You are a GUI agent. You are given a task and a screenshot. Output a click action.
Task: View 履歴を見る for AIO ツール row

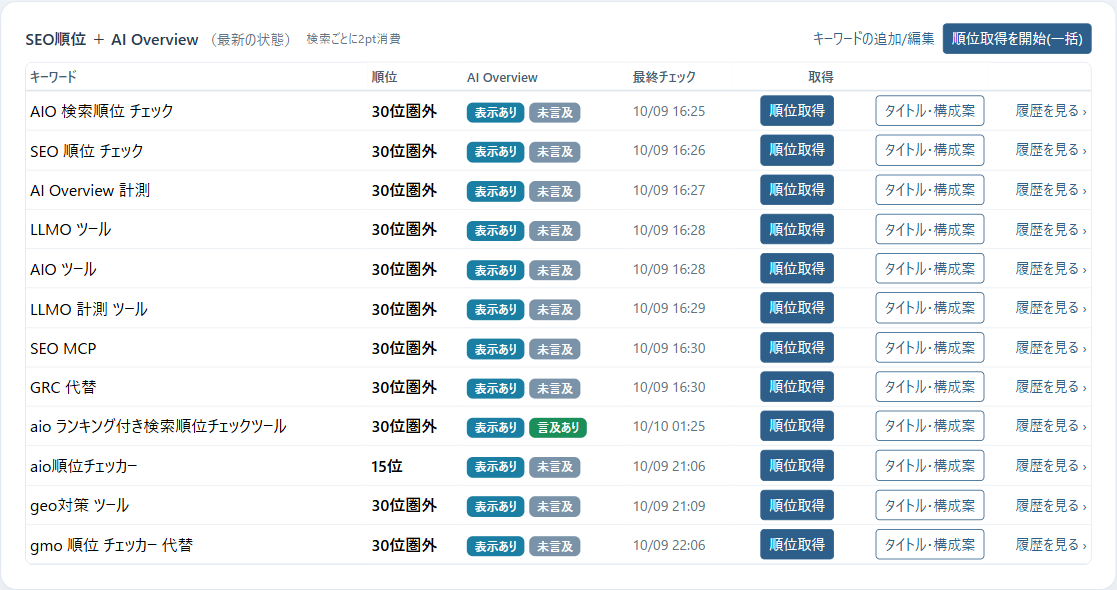1051,269
